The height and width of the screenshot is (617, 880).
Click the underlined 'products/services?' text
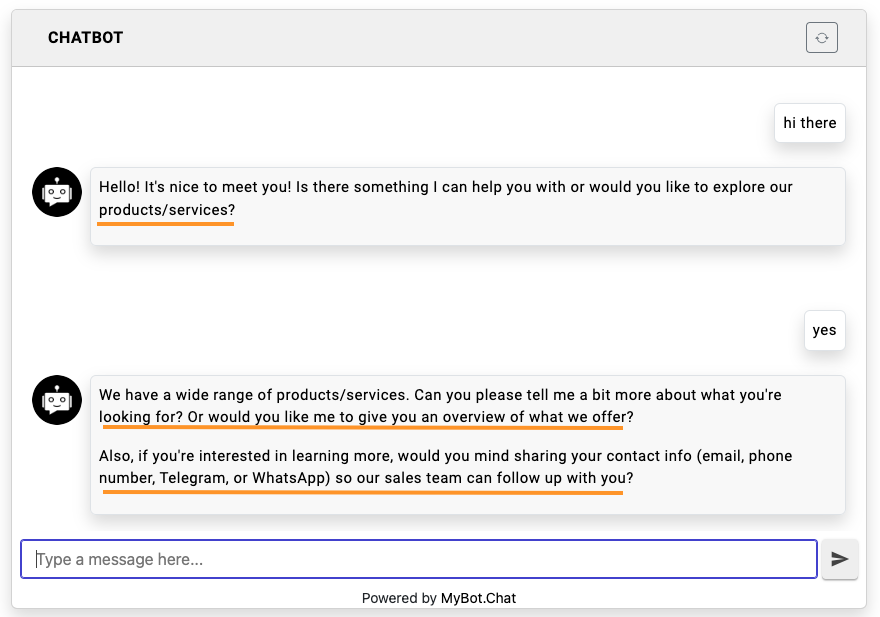click(167, 210)
